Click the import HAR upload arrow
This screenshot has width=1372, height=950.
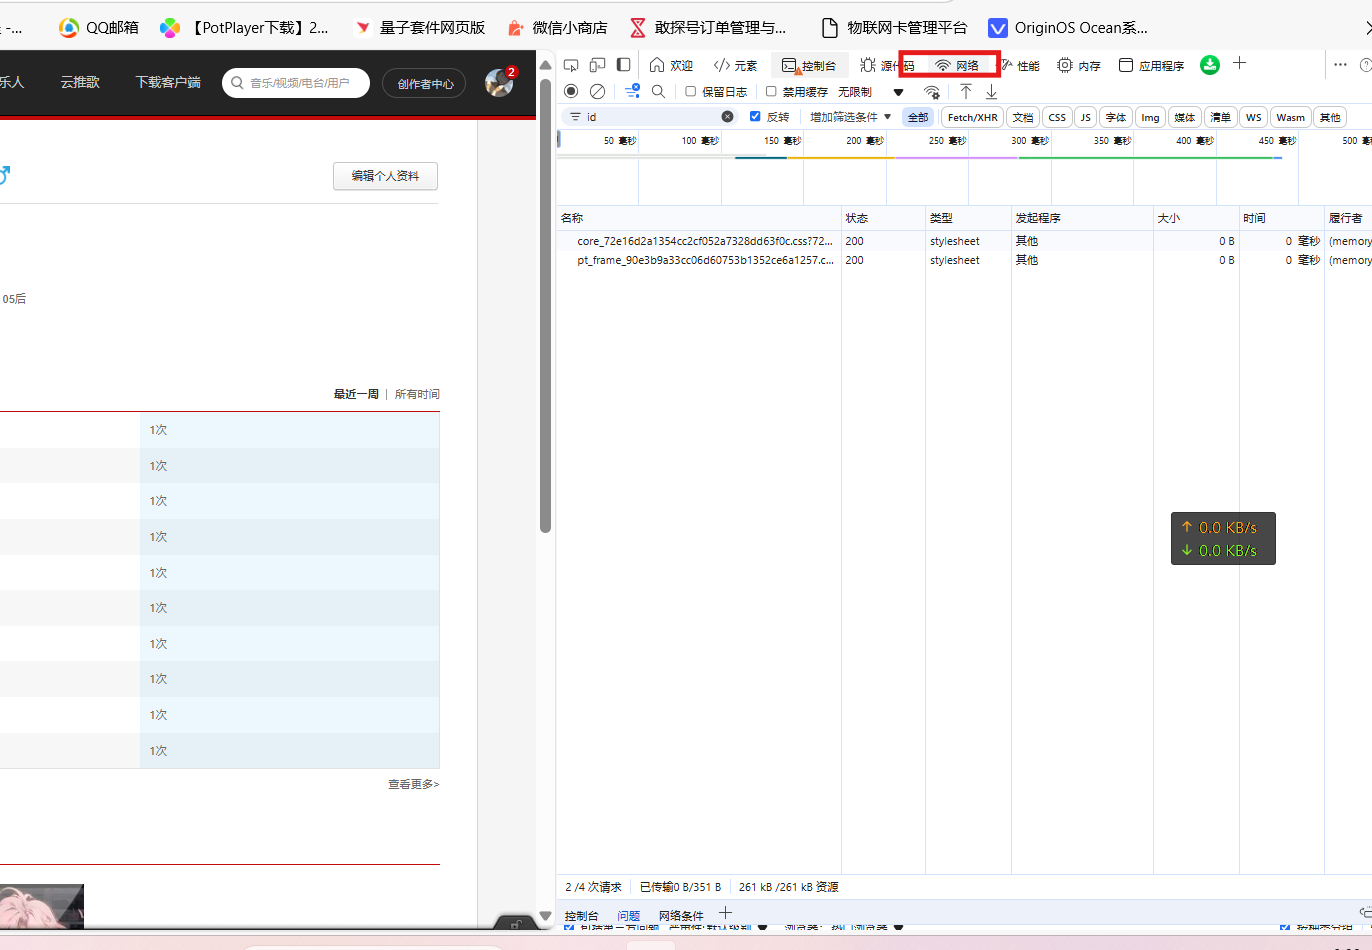click(966, 91)
